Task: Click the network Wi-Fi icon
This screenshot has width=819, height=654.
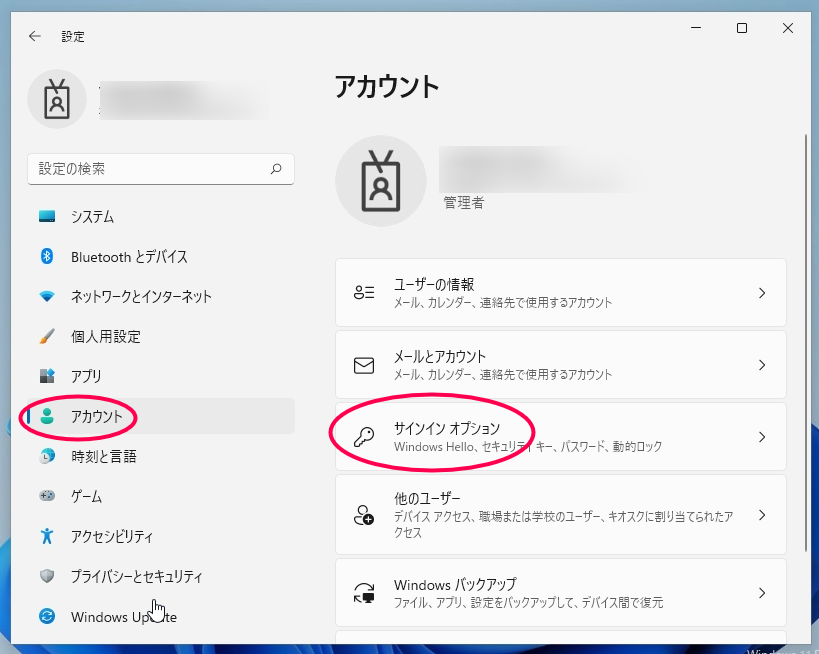Action: click(47, 296)
